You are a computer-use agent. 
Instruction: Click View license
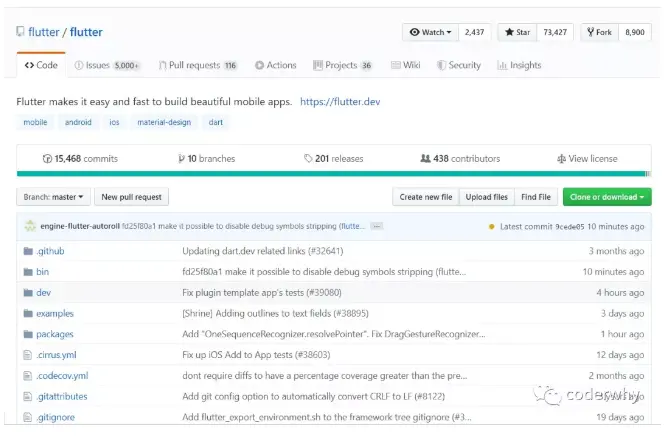(587, 159)
